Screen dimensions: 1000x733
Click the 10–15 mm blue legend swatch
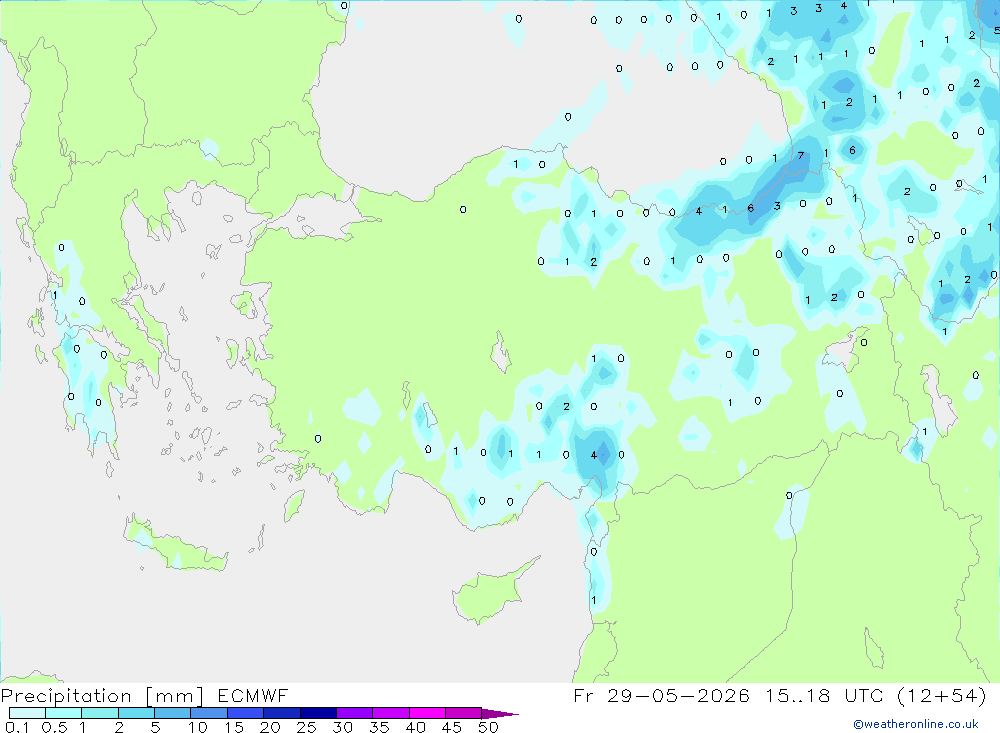pyautogui.click(x=209, y=713)
